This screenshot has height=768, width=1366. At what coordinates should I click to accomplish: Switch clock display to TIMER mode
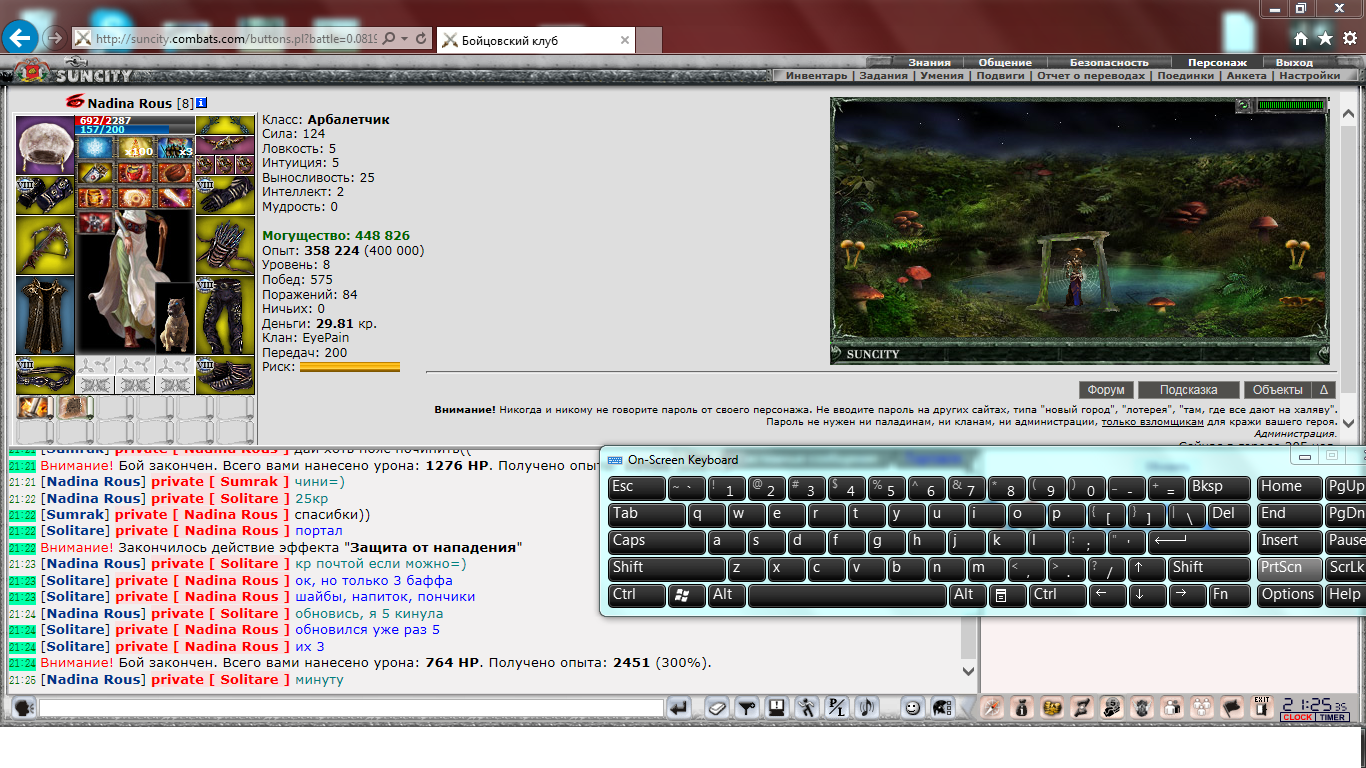point(1332,717)
